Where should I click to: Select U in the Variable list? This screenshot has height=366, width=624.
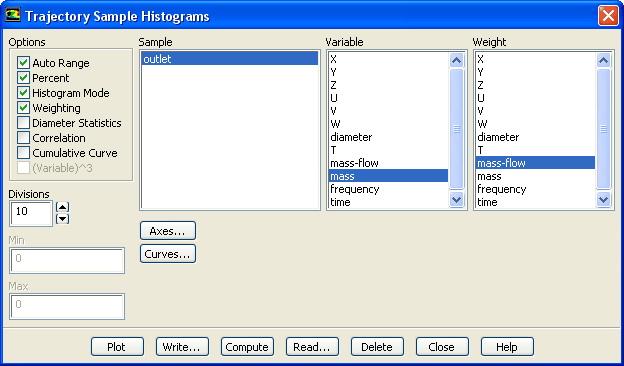(388, 98)
